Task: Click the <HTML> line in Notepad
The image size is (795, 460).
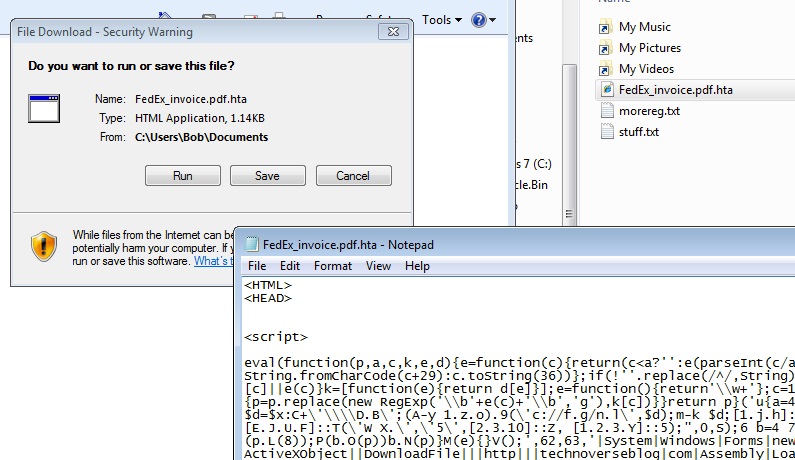Action: coord(268,285)
